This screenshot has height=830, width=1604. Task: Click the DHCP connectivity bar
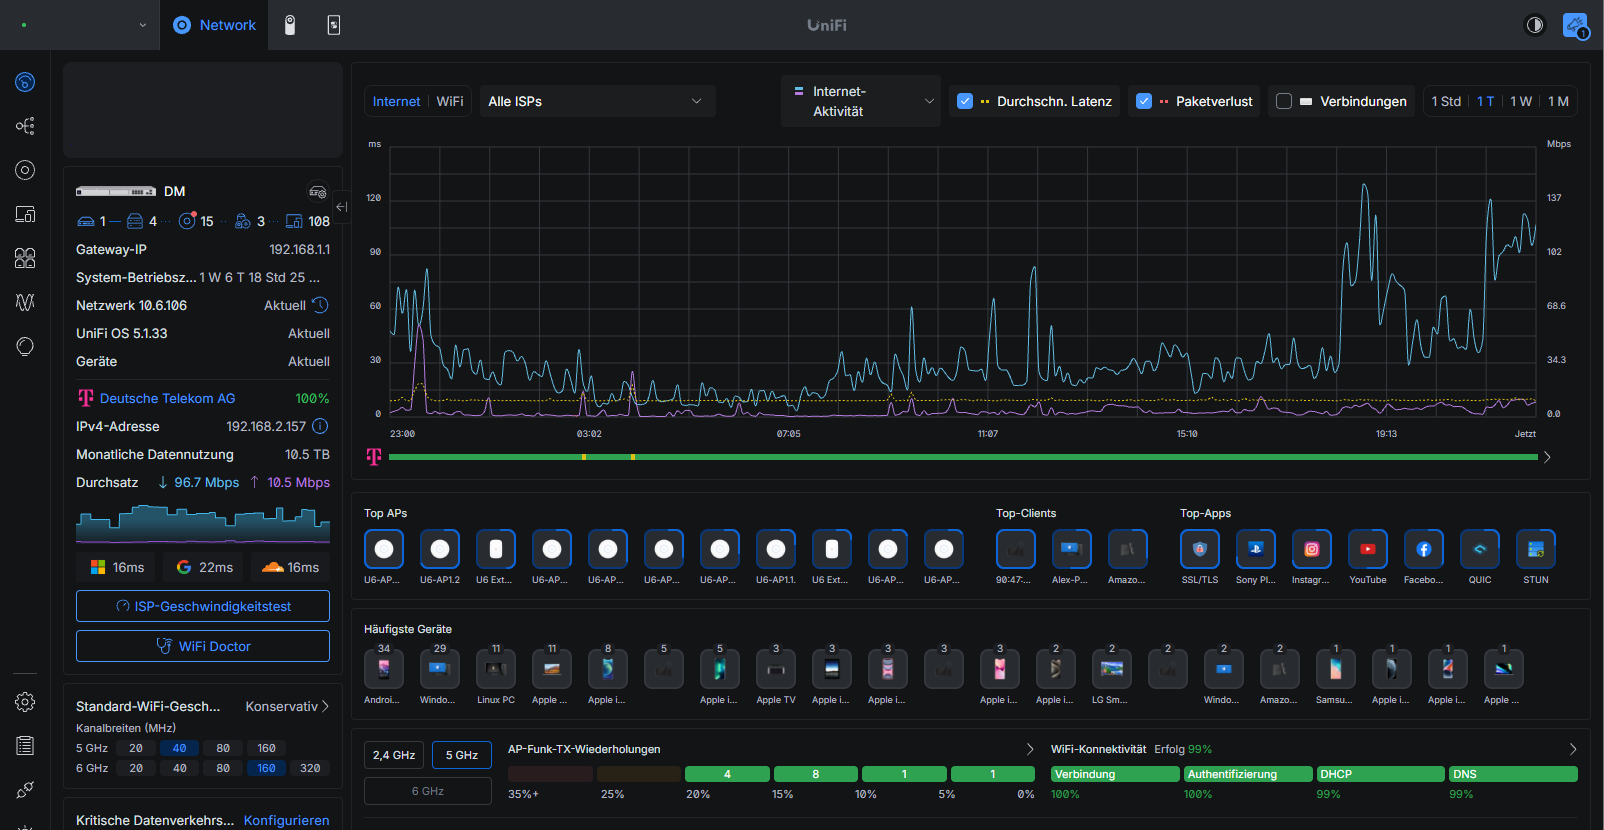[1381, 774]
